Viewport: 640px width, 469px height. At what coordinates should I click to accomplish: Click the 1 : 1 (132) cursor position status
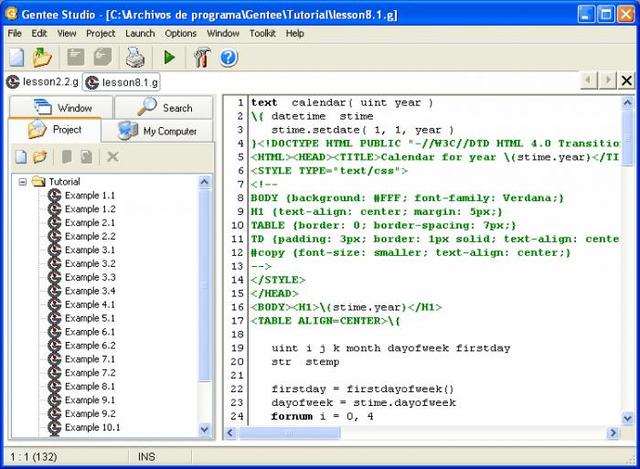[34, 456]
